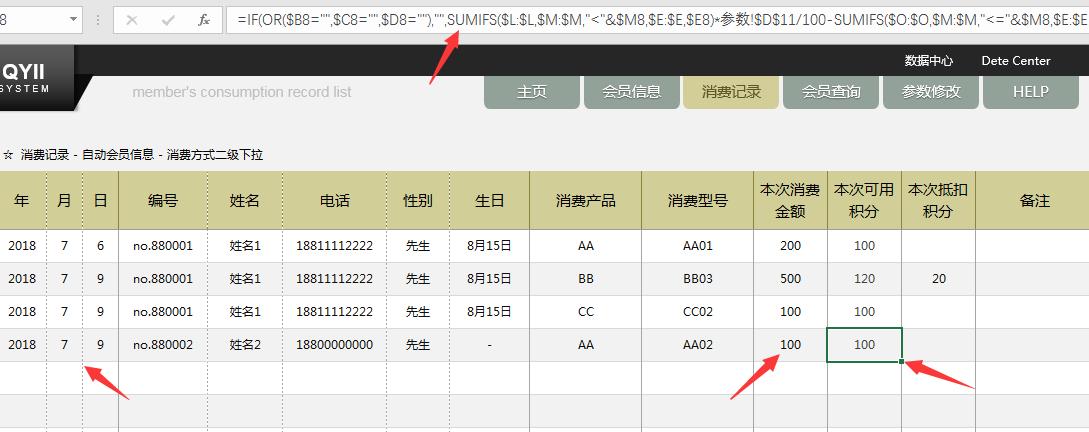This screenshot has height=432, width=1089.
Task: Select the 电话 column header
Action: coord(335,201)
